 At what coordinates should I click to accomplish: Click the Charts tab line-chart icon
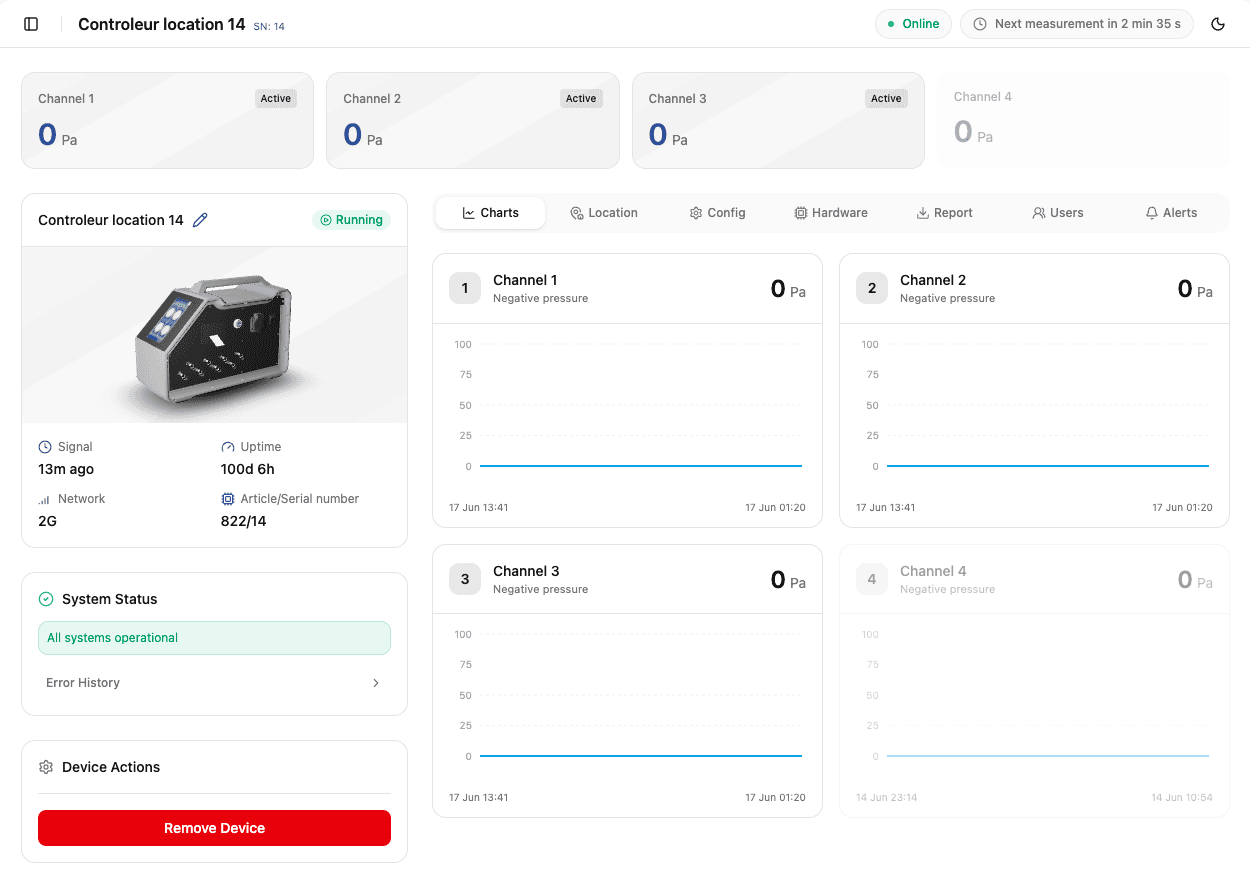tap(468, 213)
